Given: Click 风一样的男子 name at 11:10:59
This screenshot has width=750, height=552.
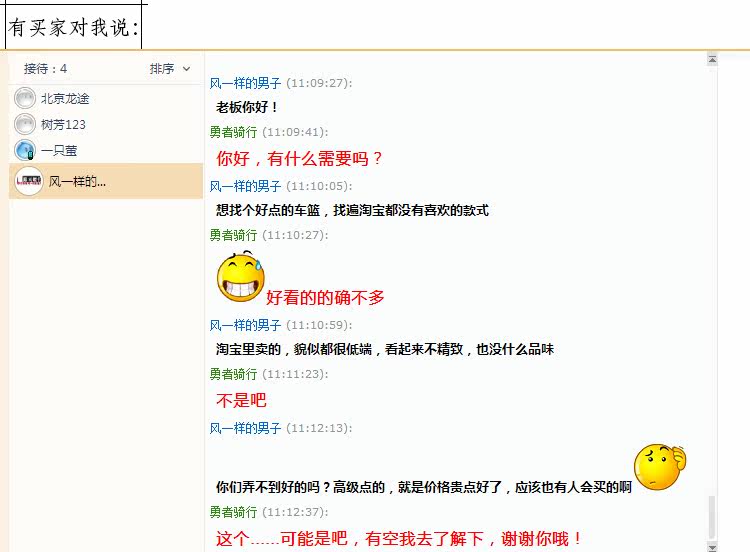Looking at the screenshot, I should pyautogui.click(x=245, y=325).
